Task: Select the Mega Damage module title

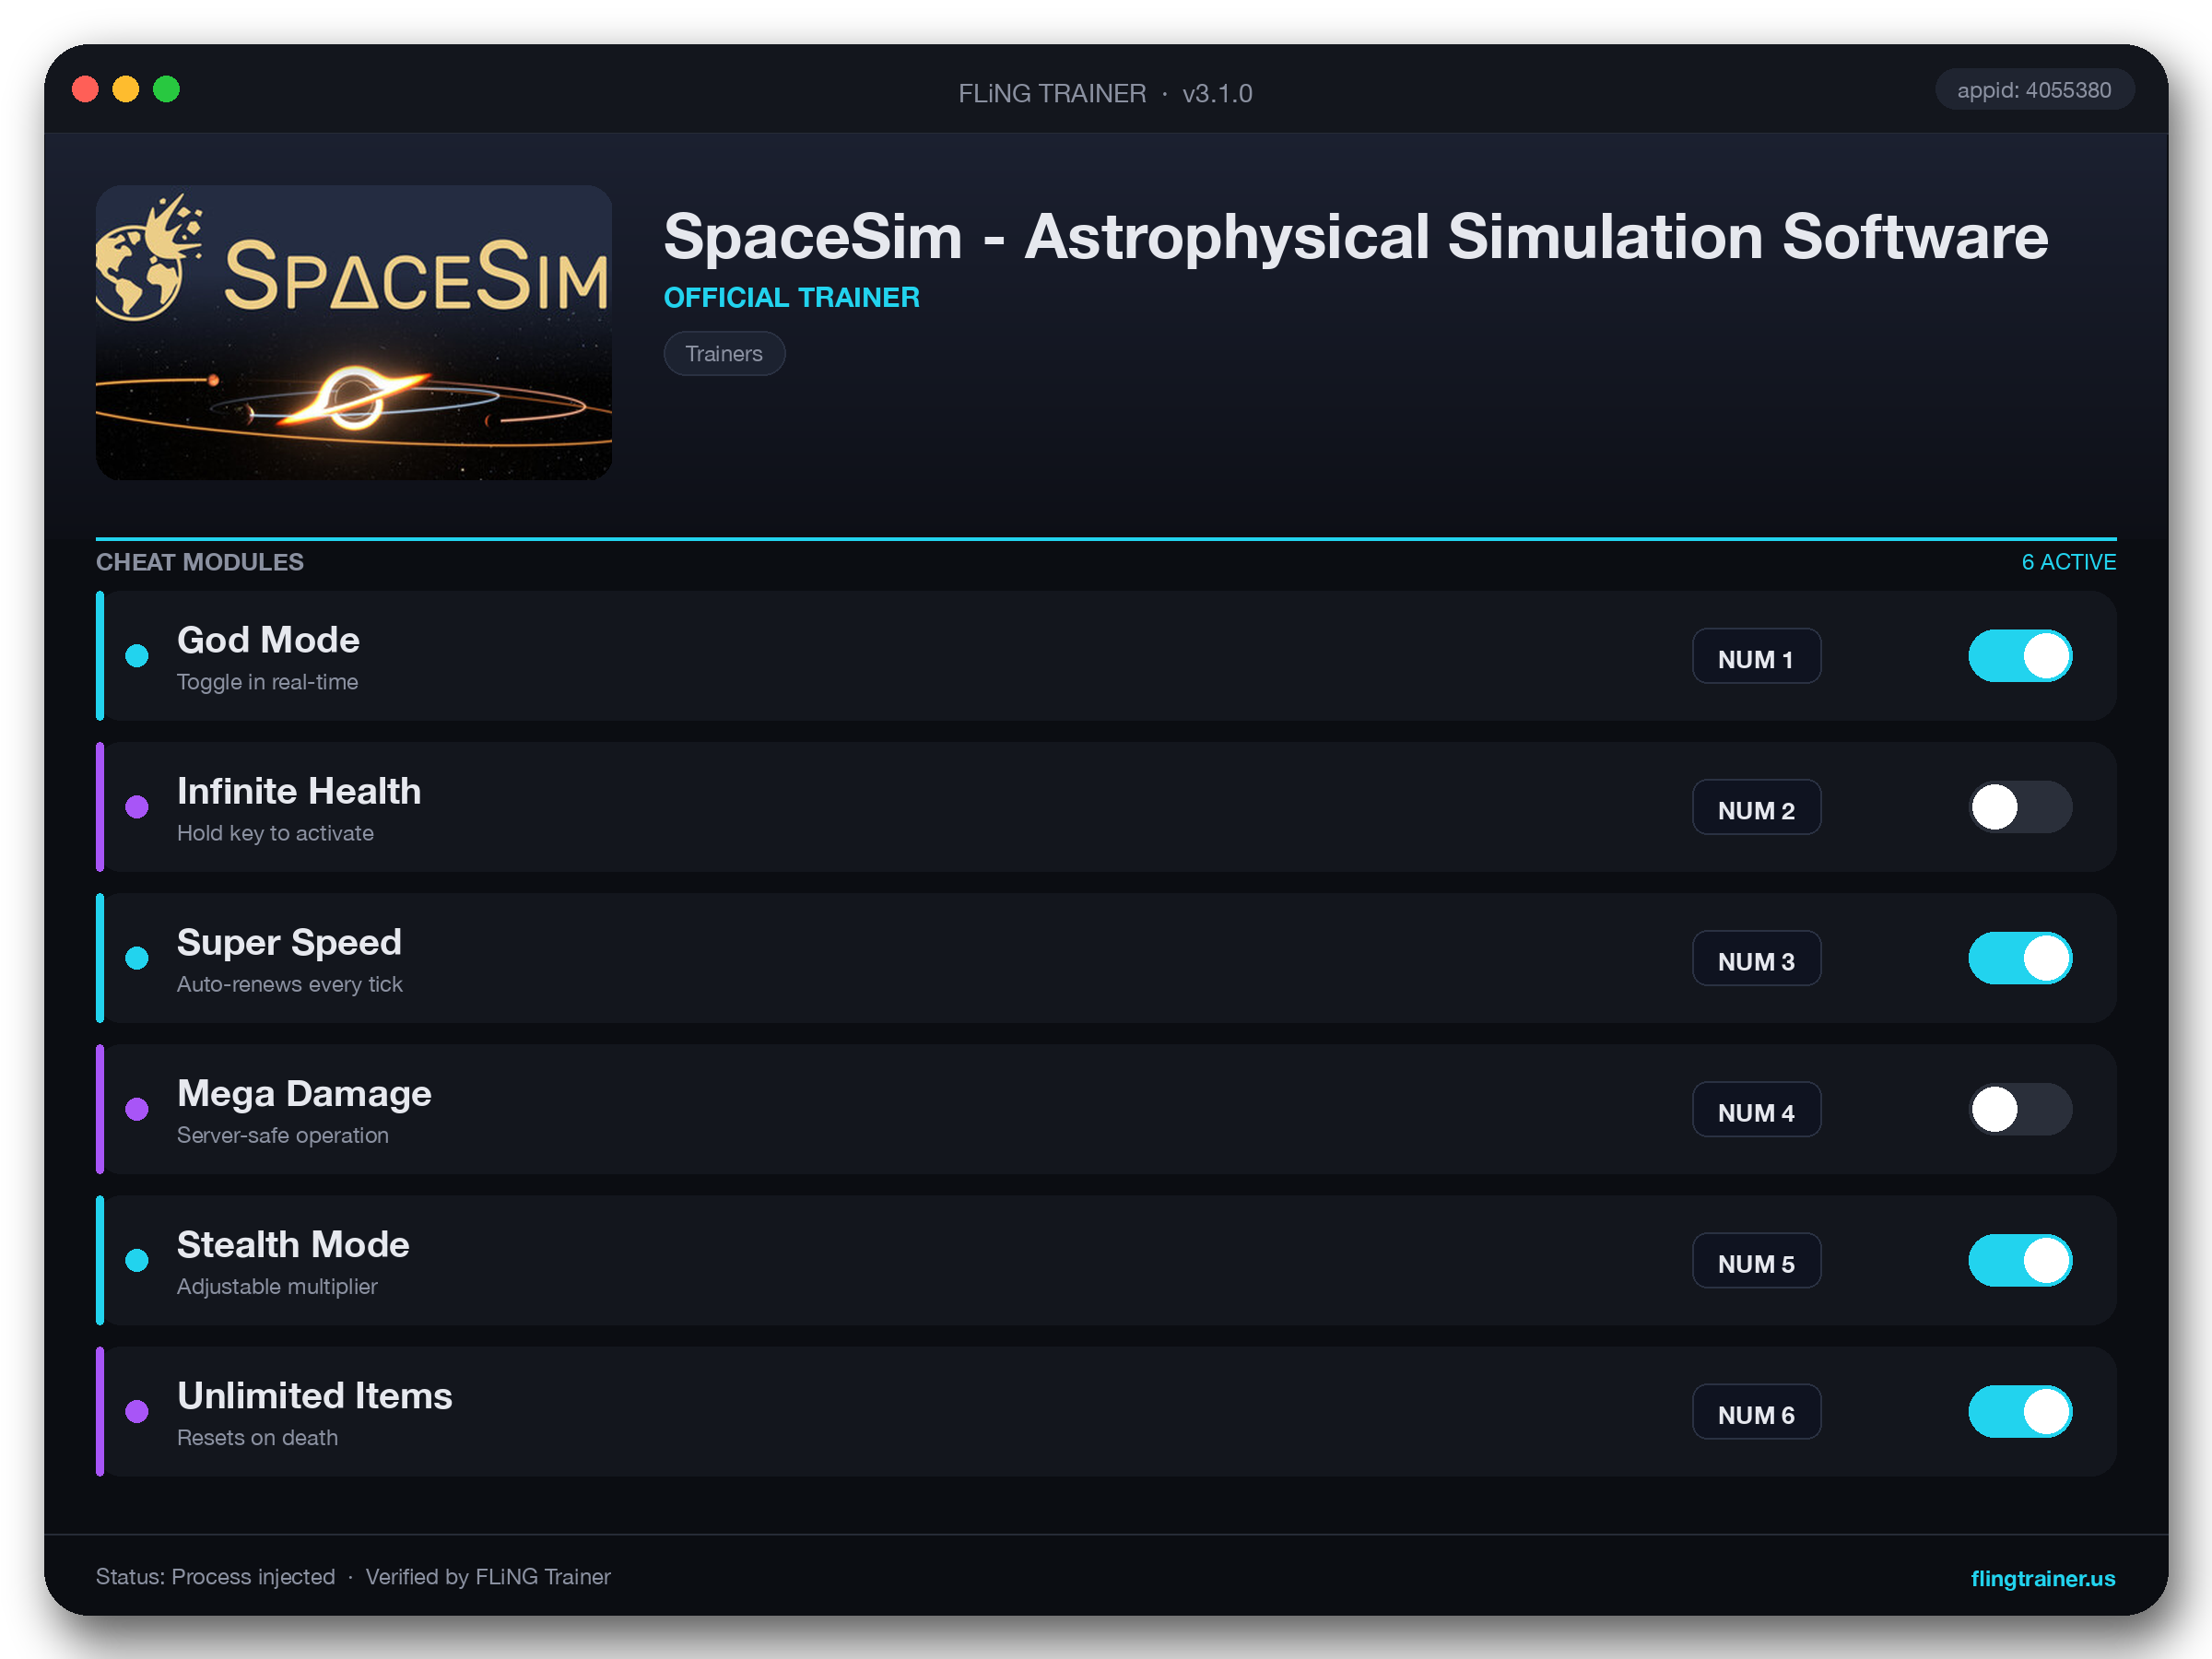Action: point(304,1094)
